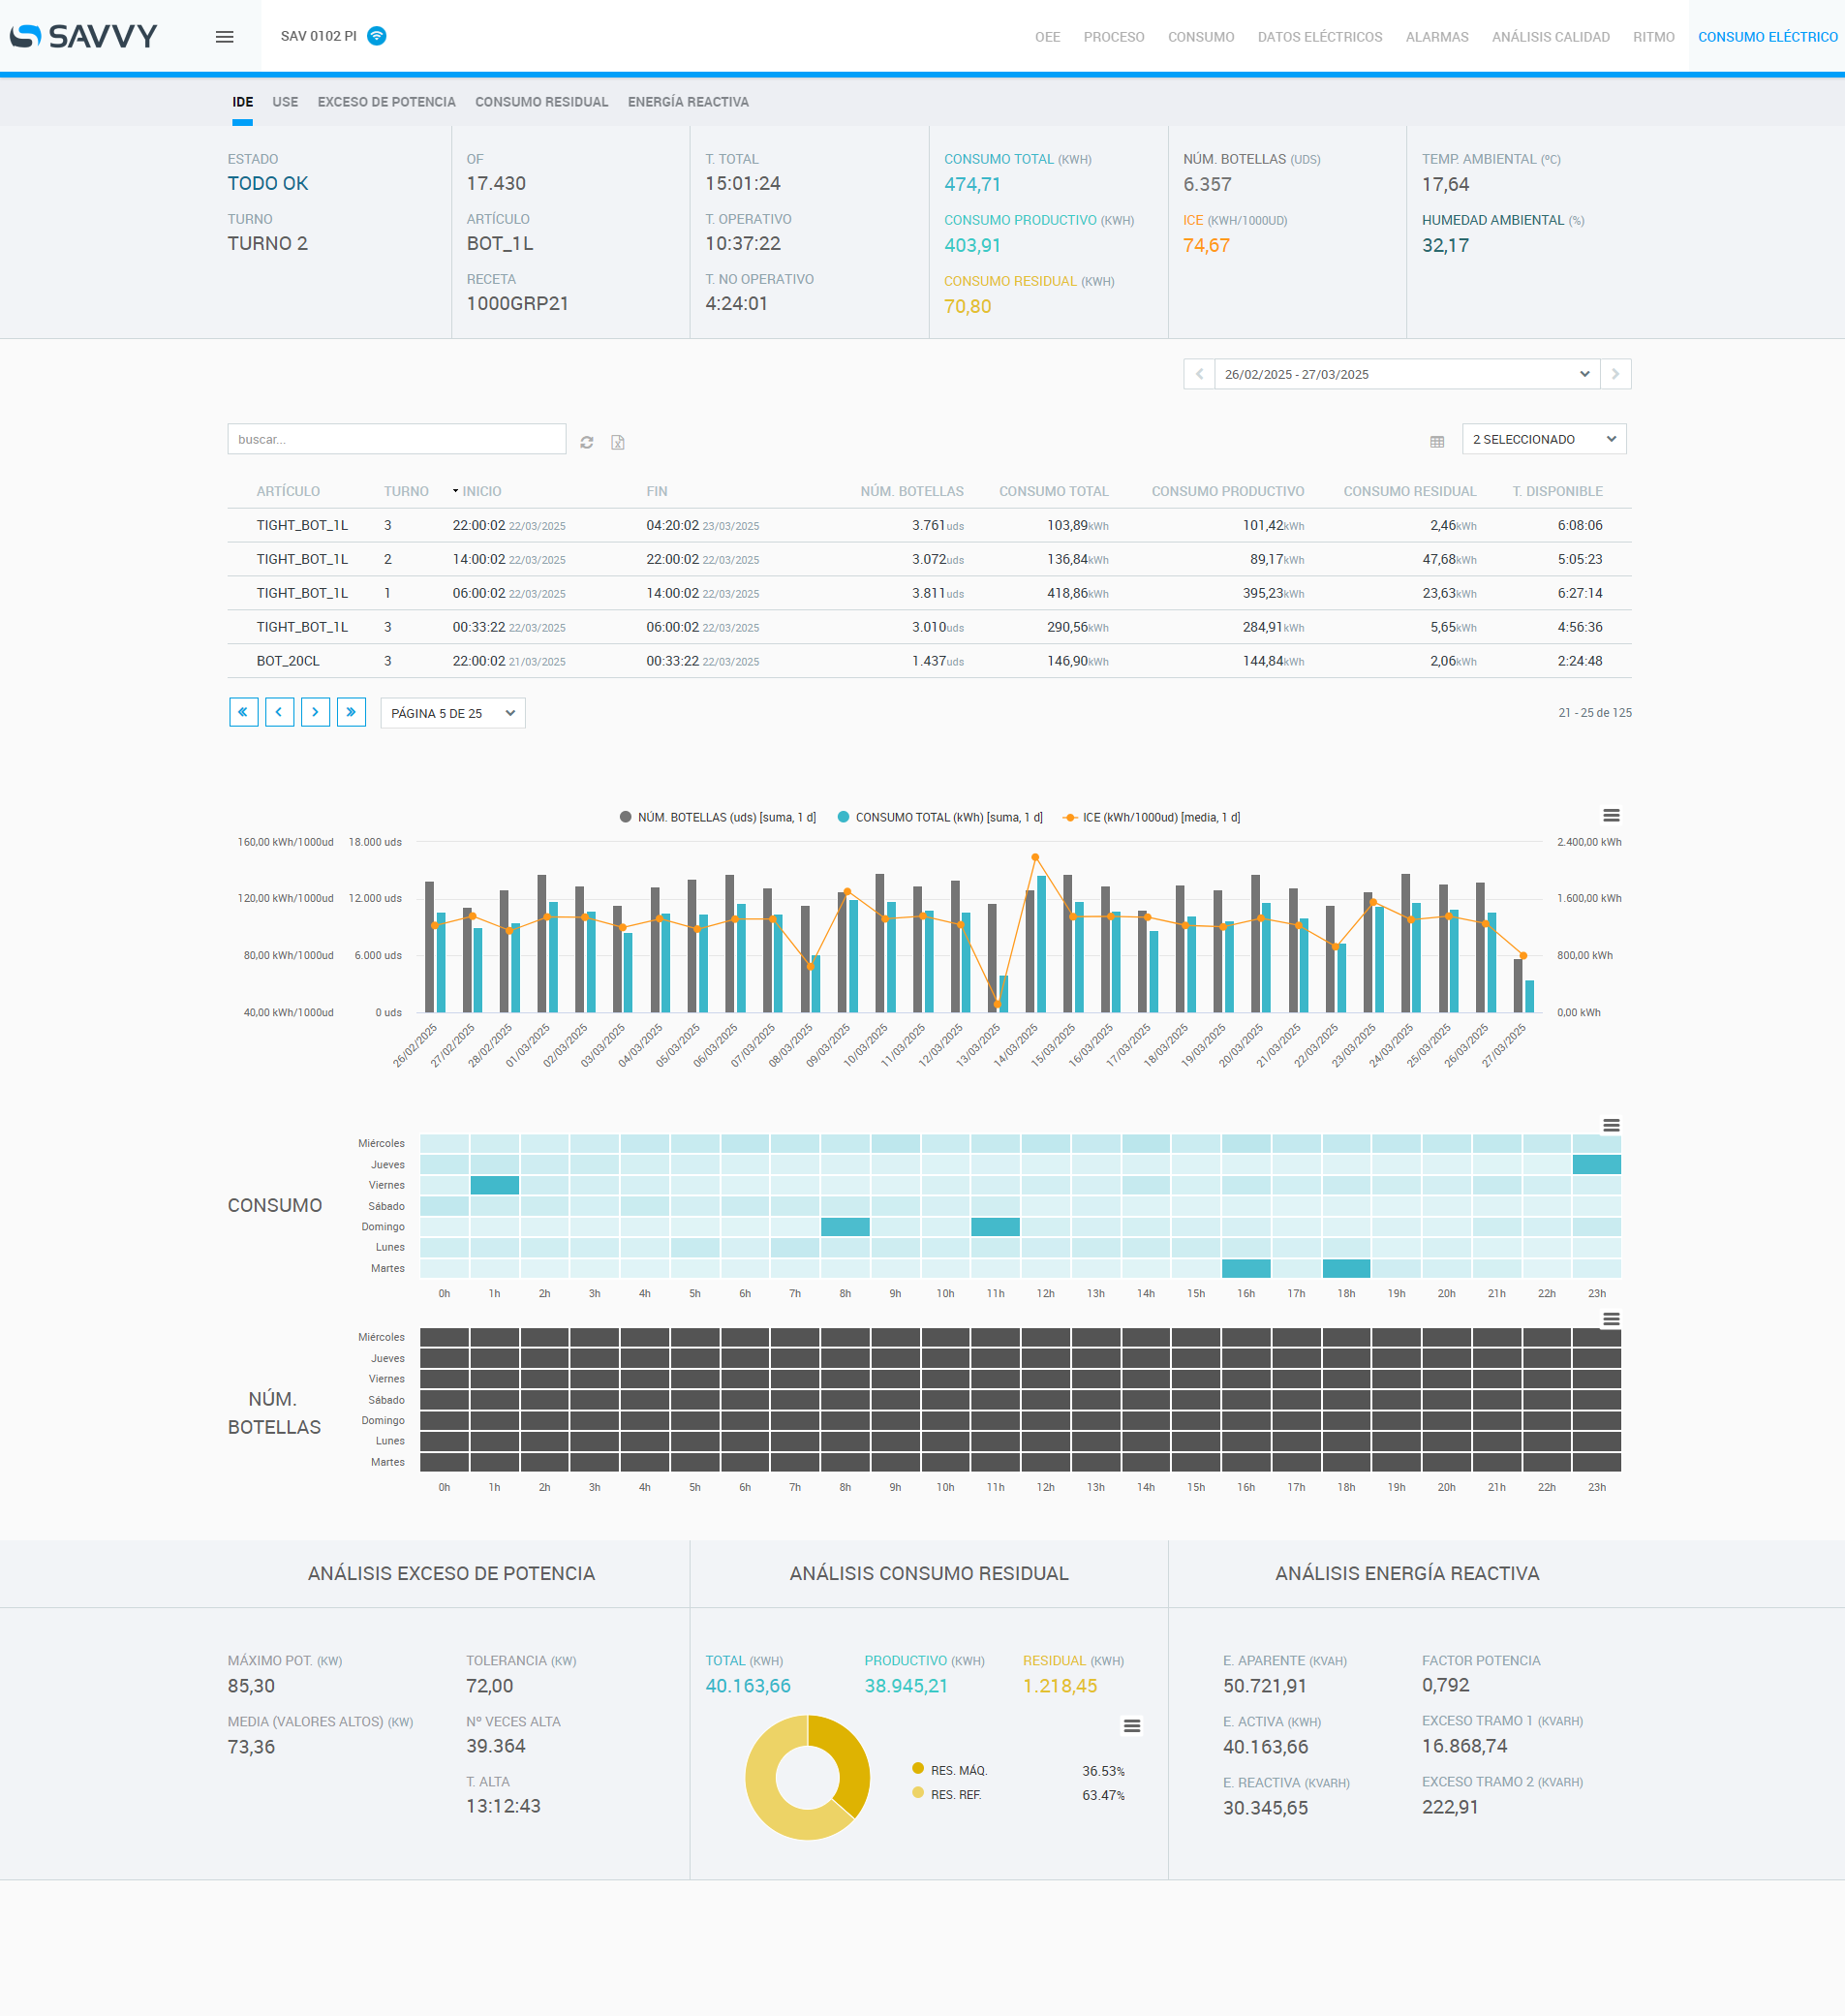Open the ALARMAS menu section
Screen dimensions: 1845x2016
tap(1436, 37)
